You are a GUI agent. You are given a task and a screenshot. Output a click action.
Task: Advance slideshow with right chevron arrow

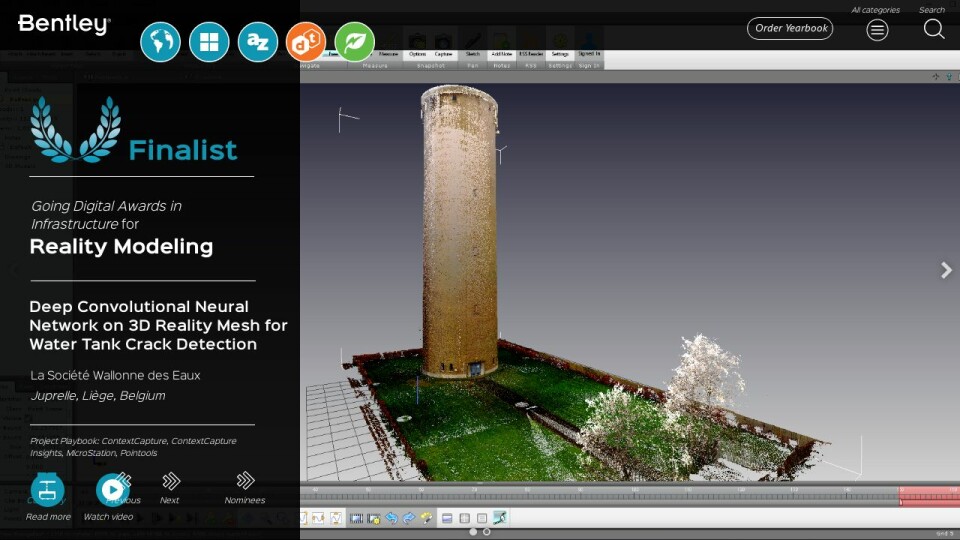(x=946, y=270)
